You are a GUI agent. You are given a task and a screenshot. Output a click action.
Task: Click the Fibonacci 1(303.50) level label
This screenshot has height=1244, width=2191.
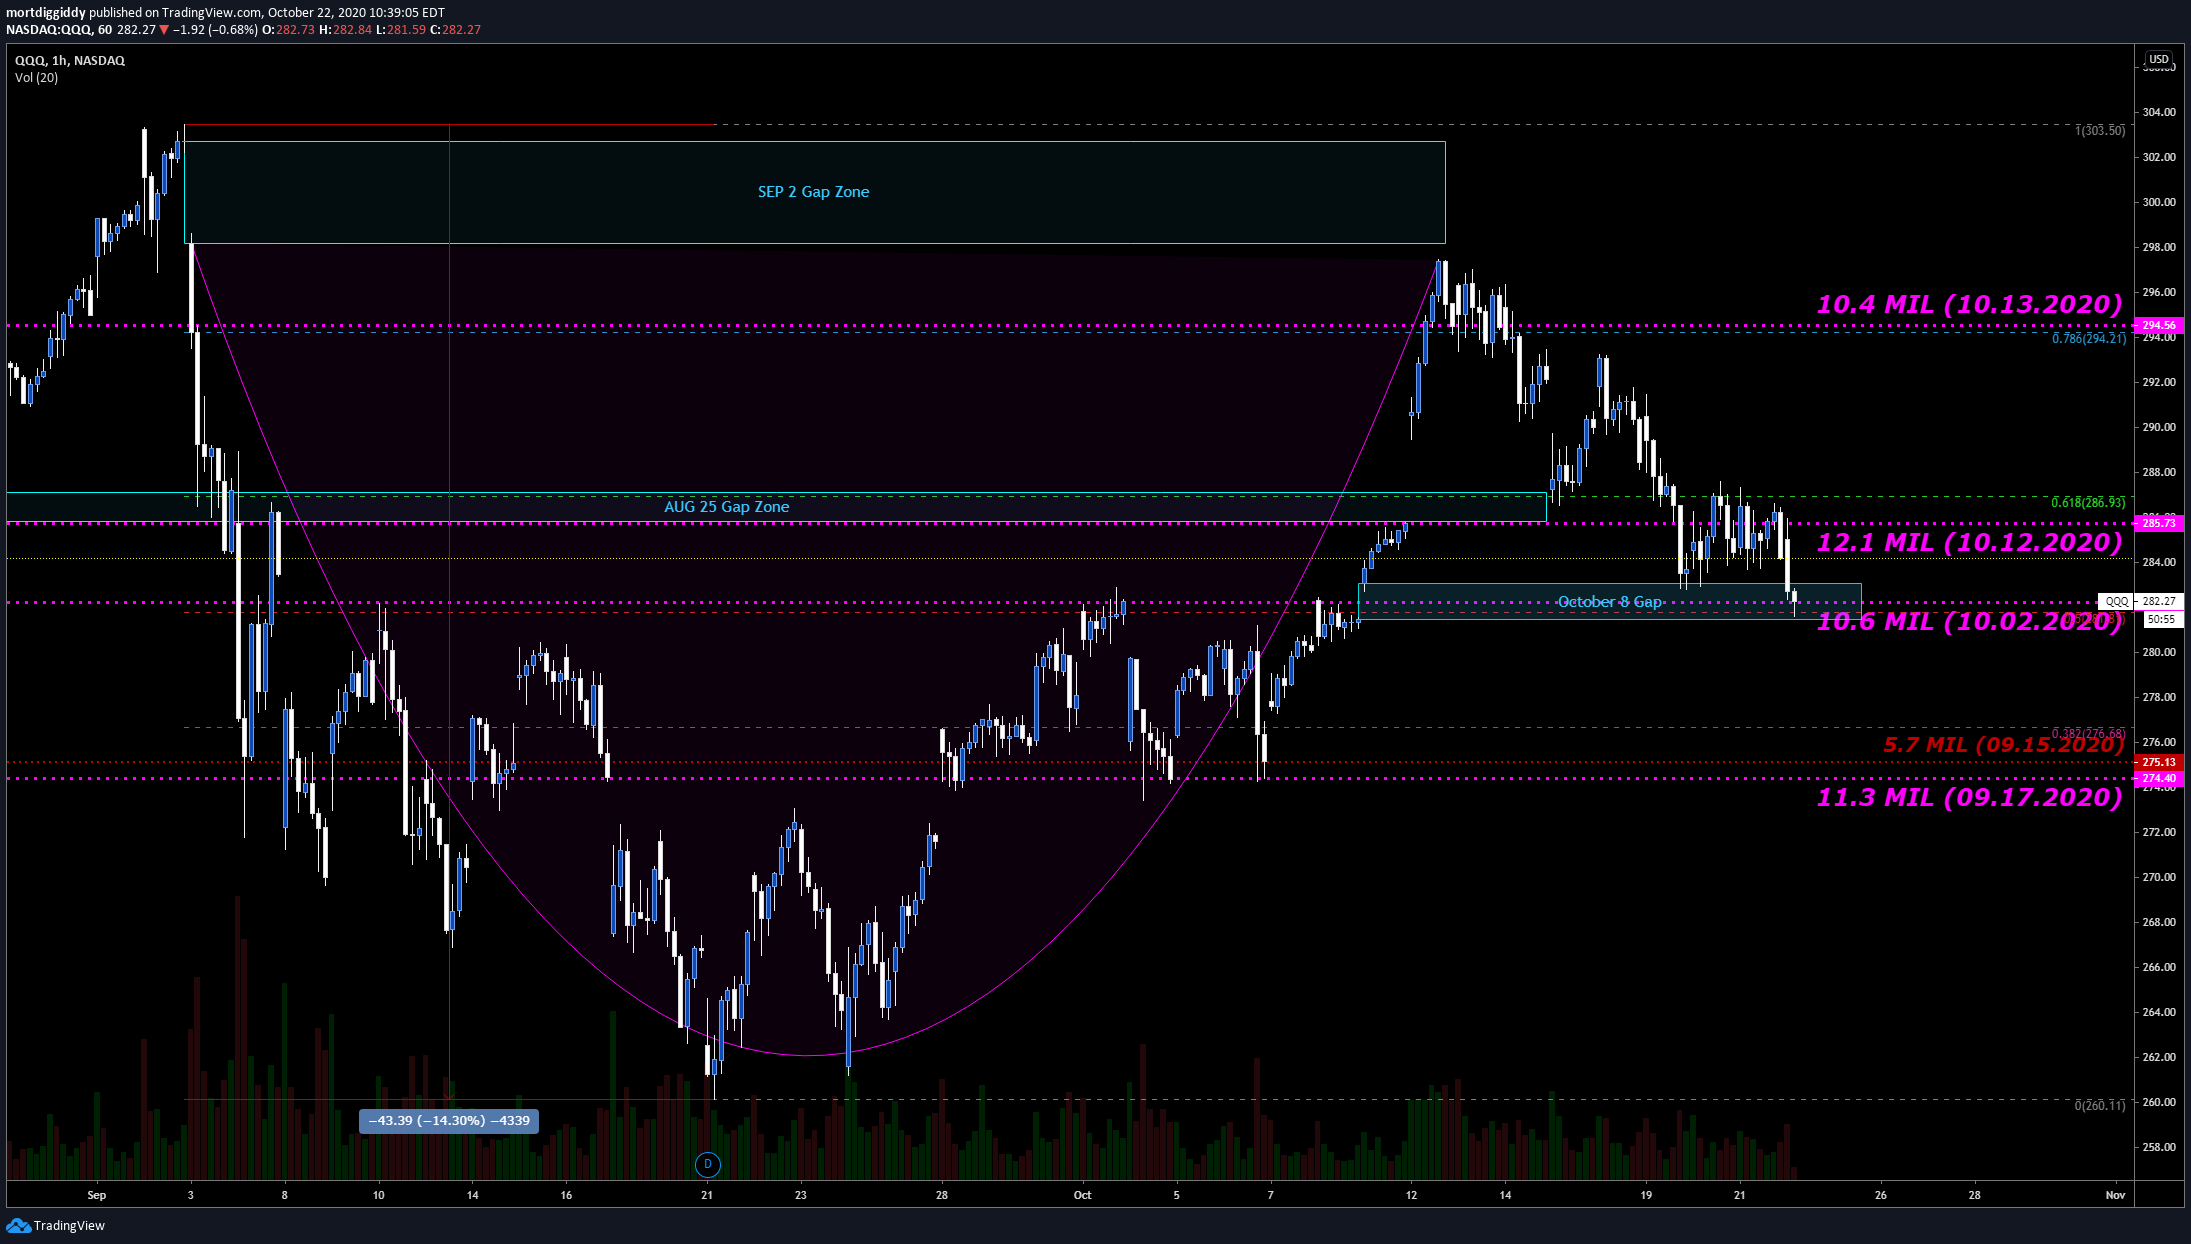click(x=2100, y=131)
